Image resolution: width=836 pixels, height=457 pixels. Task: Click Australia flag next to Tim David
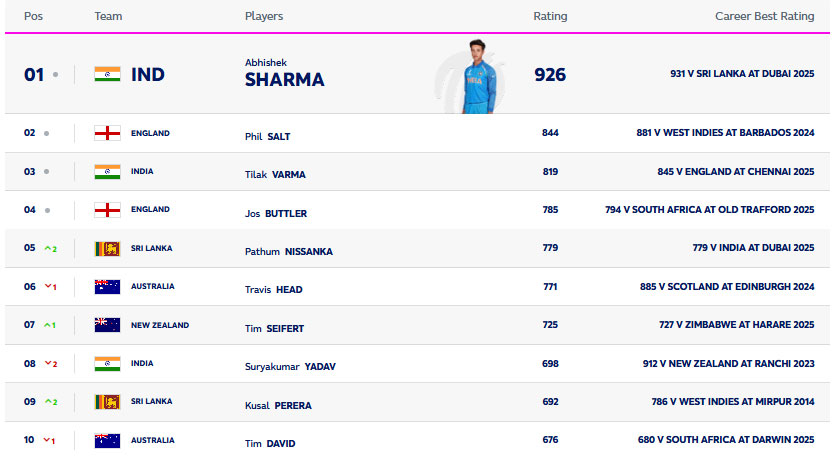[x=107, y=440]
